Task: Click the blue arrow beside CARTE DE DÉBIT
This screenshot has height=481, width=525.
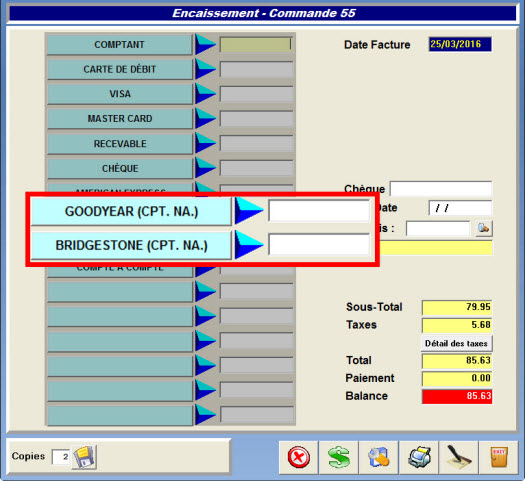Action: 205,69
